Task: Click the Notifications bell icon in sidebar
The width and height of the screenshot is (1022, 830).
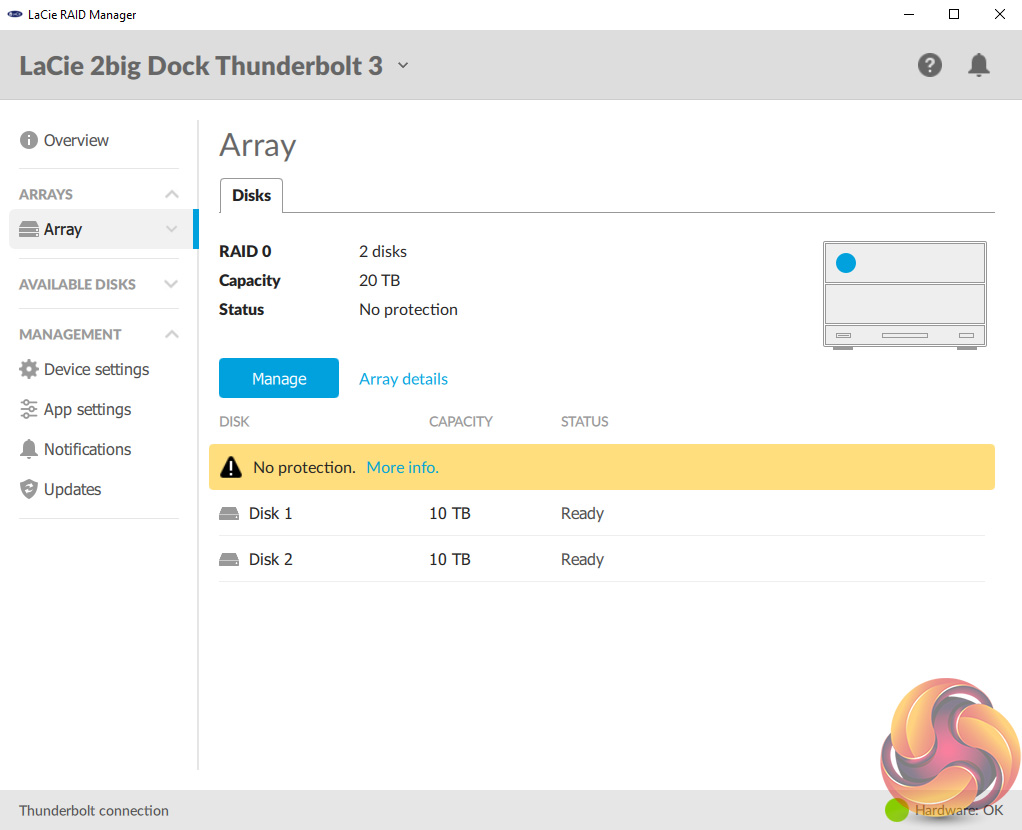Action: [29, 449]
